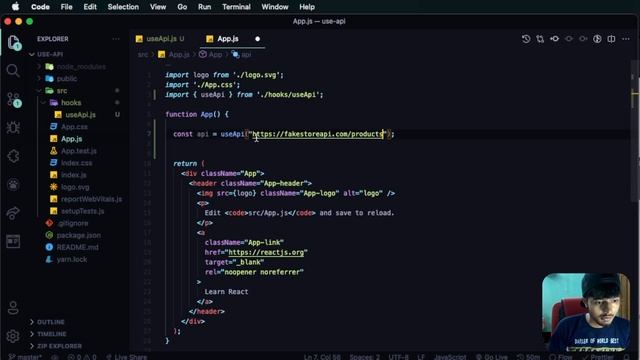
Task: Open the Go menu
Action: click(182, 7)
